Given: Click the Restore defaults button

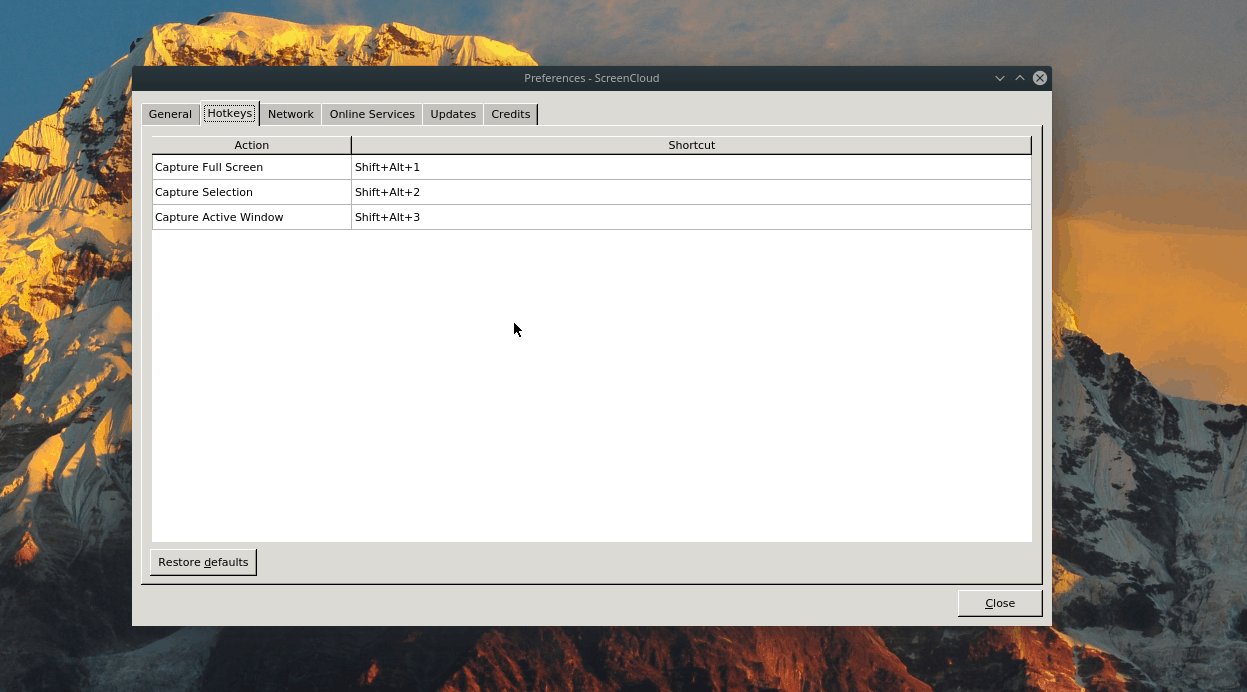Looking at the screenshot, I should point(203,562).
